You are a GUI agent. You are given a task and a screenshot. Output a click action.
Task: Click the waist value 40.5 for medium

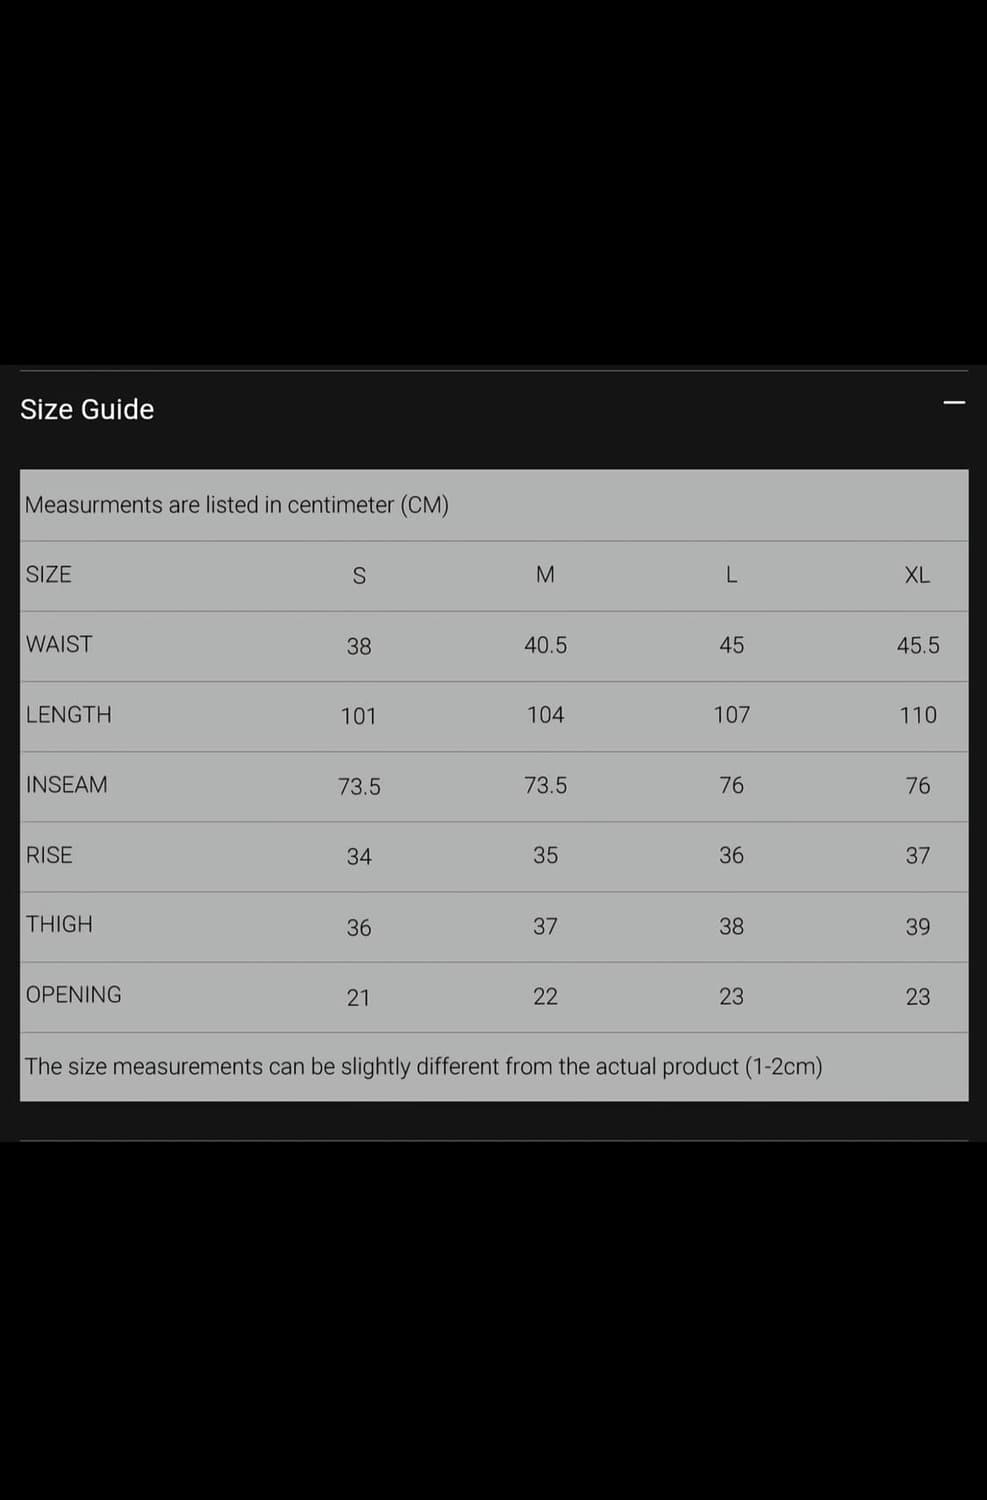pos(545,646)
